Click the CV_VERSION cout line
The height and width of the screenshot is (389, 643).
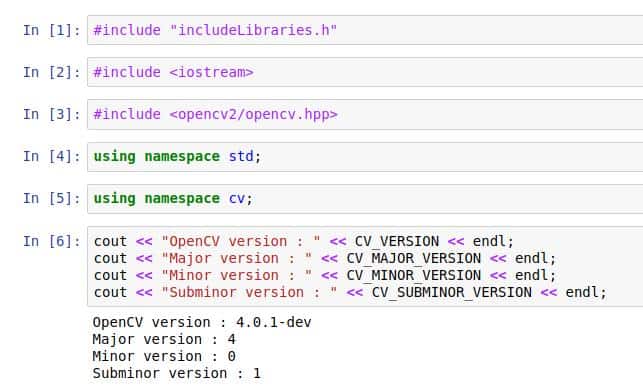(303, 241)
